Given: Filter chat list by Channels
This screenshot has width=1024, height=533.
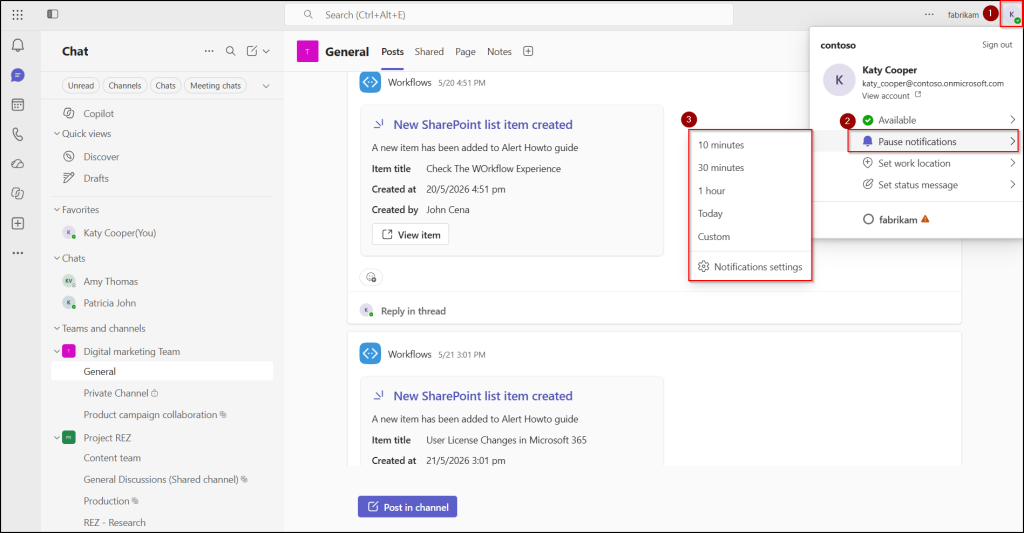Looking at the screenshot, I should [125, 86].
